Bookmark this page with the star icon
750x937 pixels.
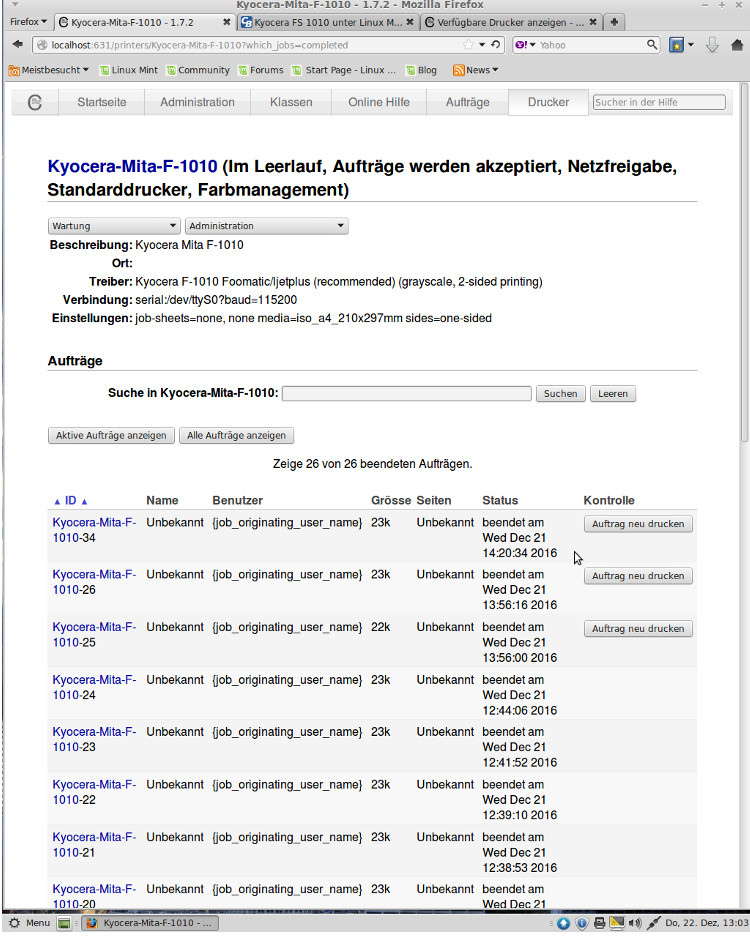click(469, 45)
